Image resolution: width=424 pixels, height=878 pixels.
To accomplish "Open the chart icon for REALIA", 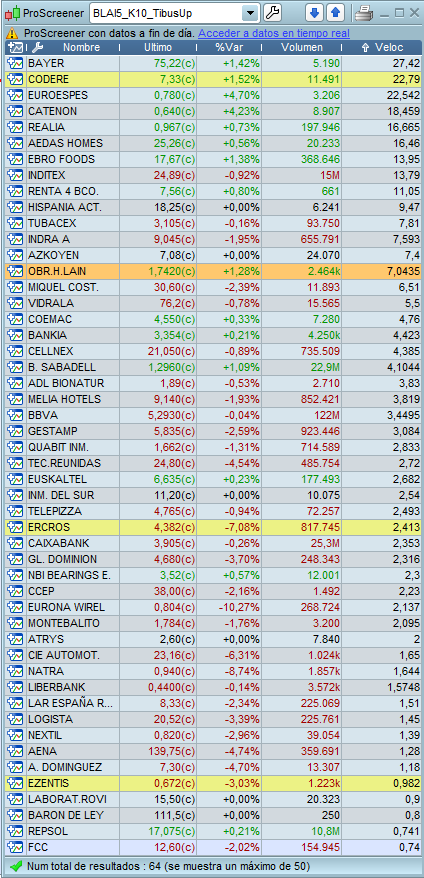I will pyautogui.click(x=13, y=127).
